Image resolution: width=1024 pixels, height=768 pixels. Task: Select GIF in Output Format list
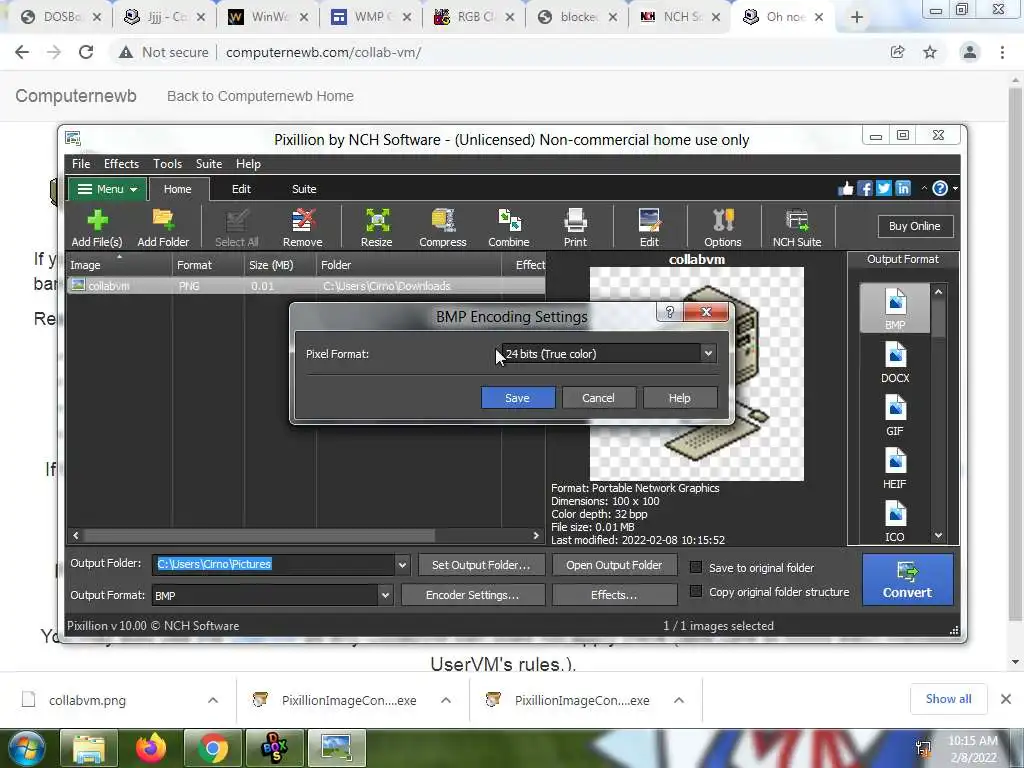[x=895, y=416]
